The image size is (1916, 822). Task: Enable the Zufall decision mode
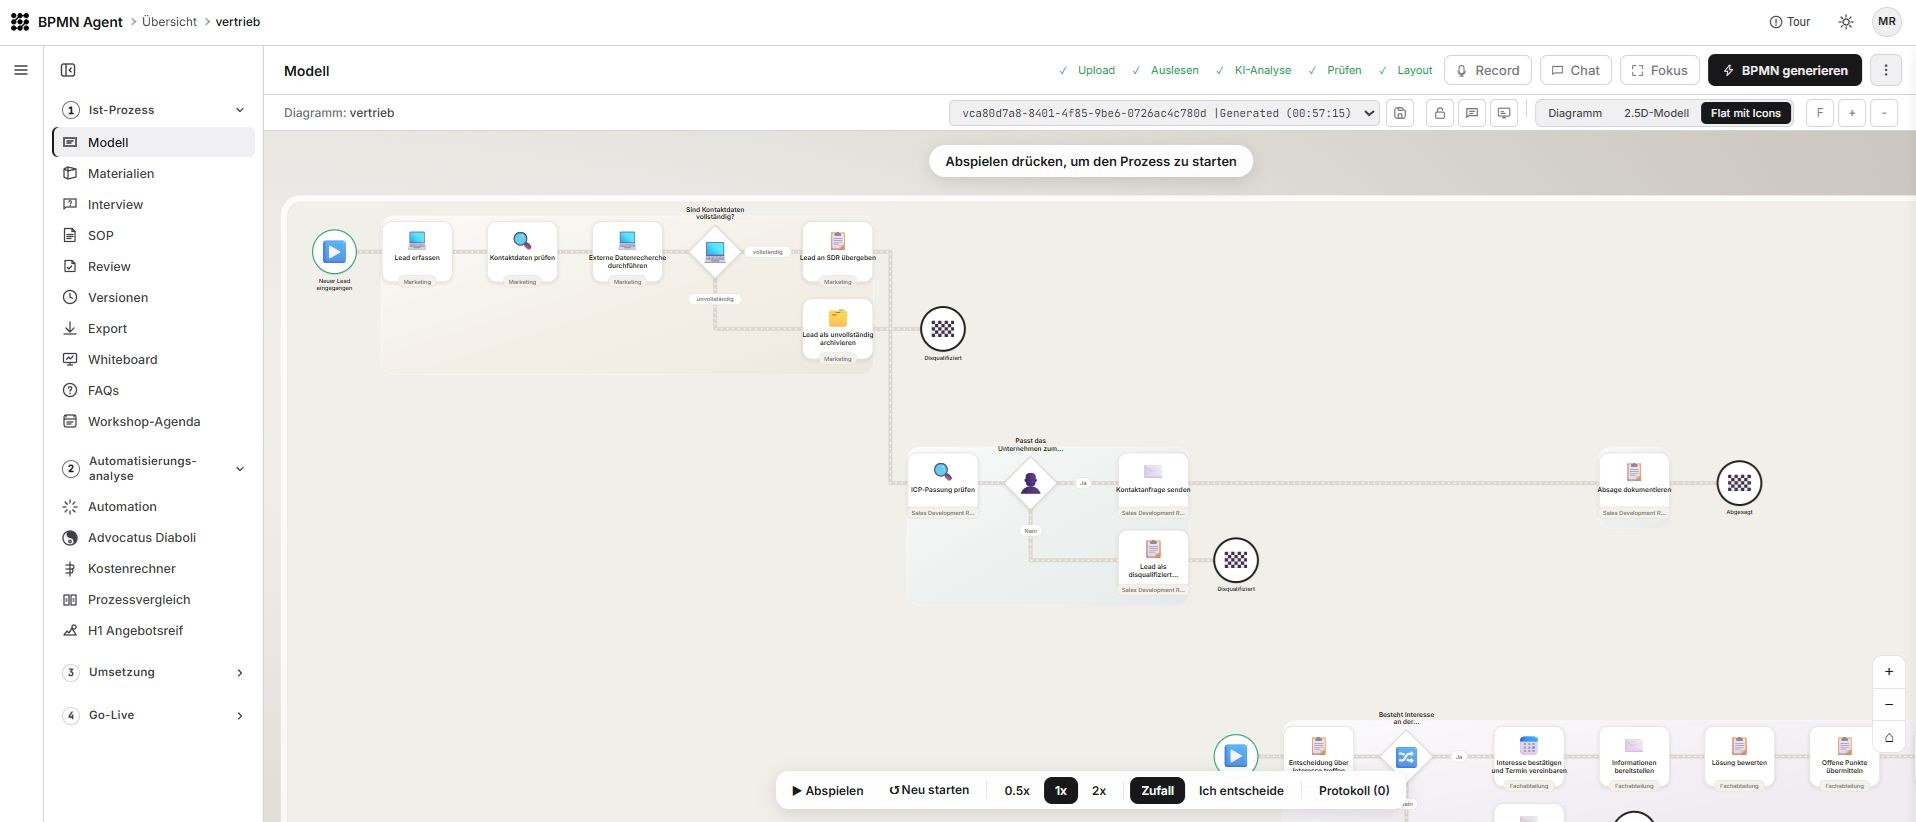pos(1157,790)
